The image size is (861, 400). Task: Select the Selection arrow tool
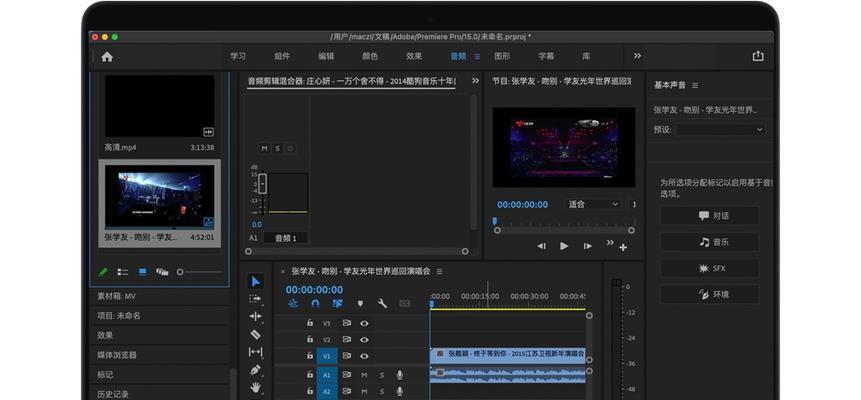(255, 281)
